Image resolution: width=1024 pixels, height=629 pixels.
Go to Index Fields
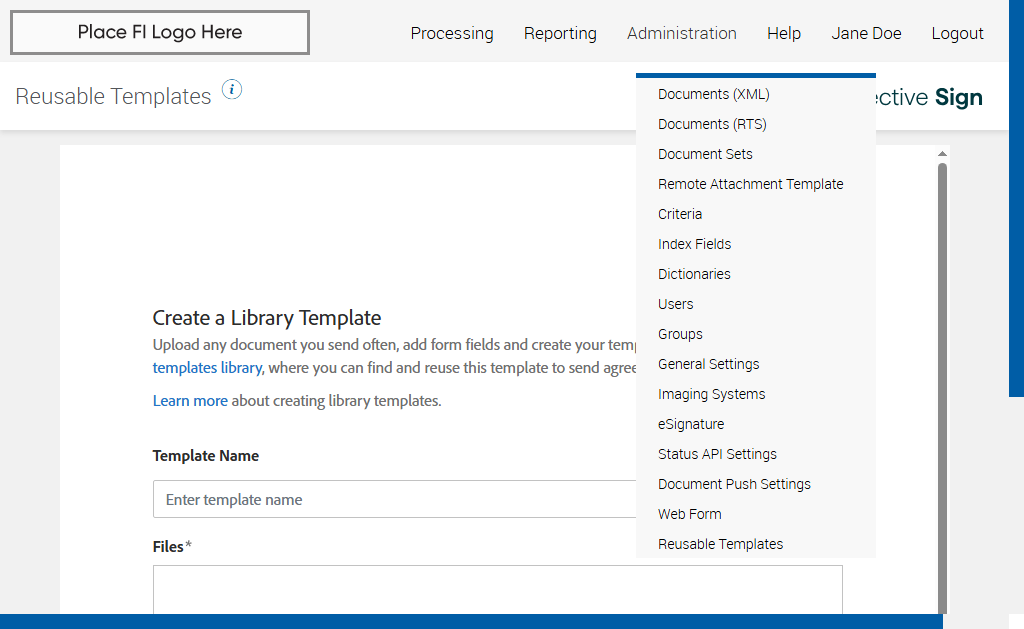pyautogui.click(x=694, y=244)
